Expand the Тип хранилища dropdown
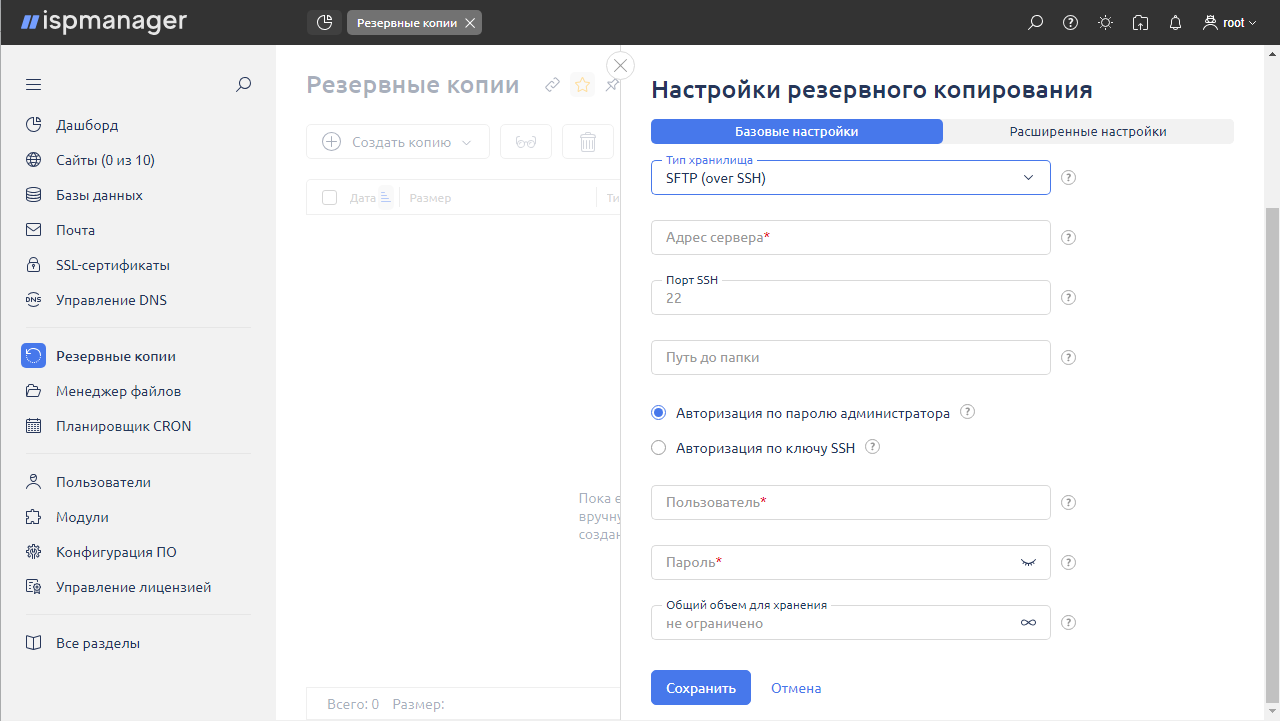 click(x=850, y=178)
